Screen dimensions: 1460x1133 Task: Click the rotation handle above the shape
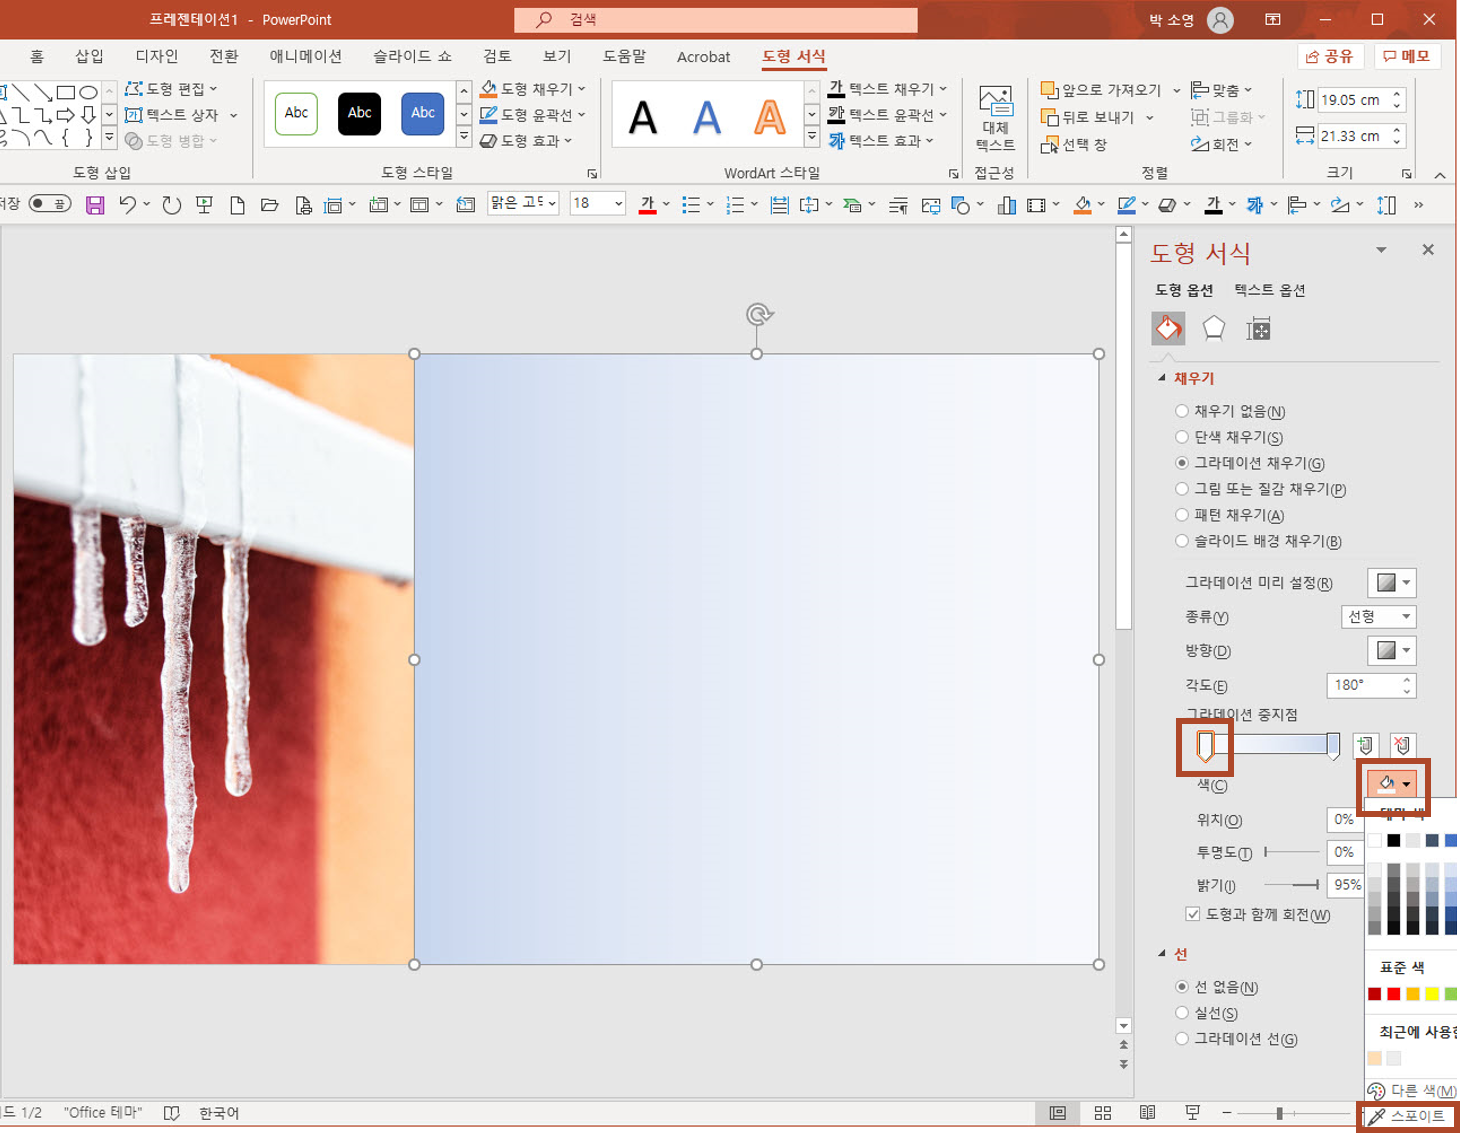point(758,314)
